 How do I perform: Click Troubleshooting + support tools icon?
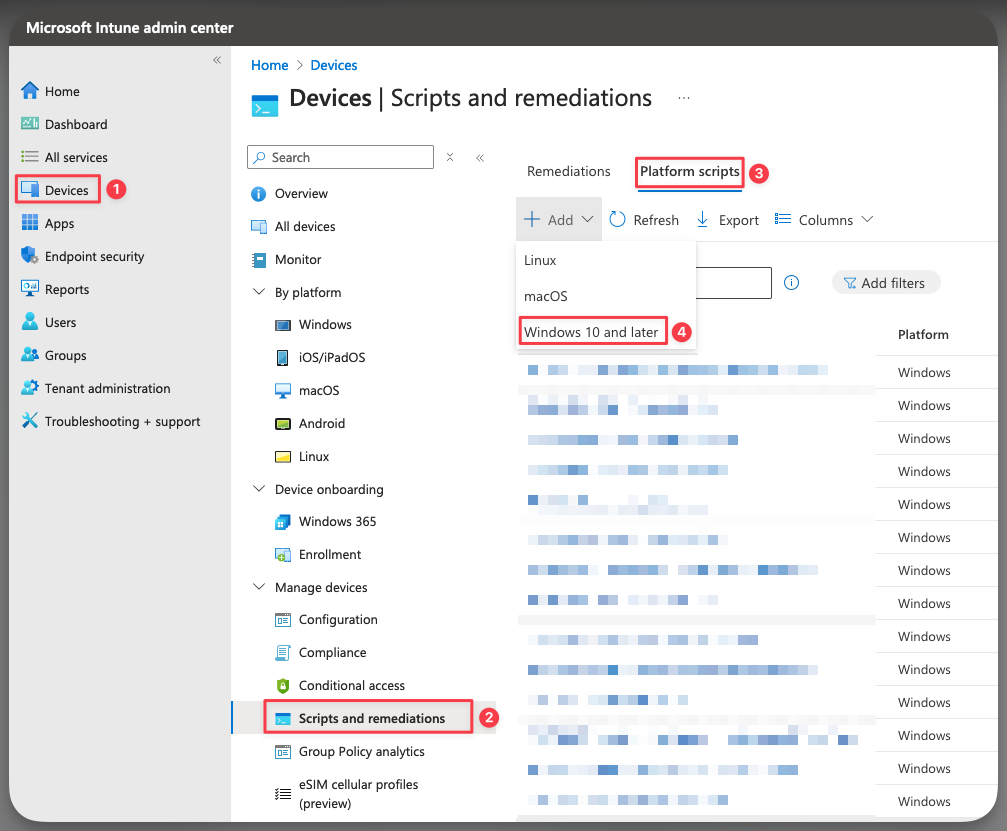[x=30, y=421]
